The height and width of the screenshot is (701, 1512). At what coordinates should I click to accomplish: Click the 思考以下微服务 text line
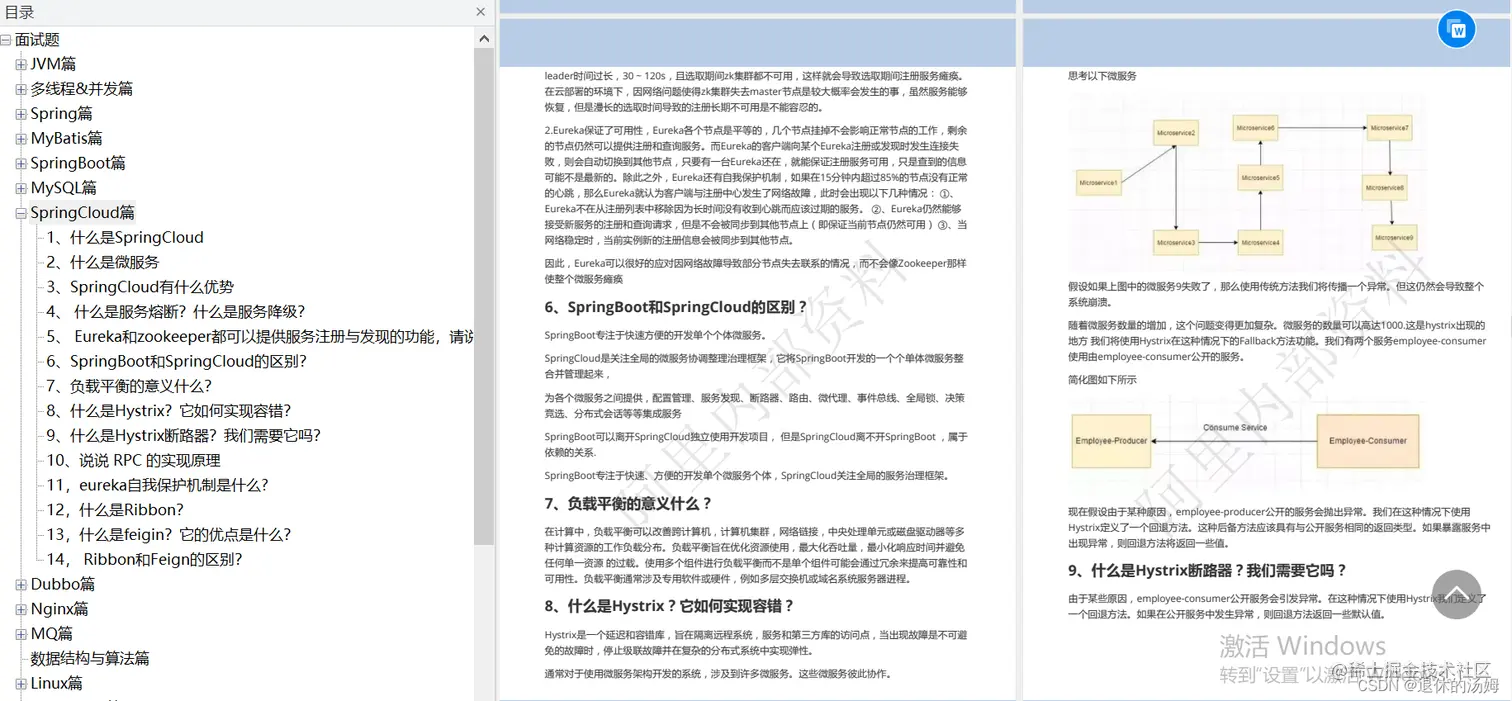pos(1102,76)
